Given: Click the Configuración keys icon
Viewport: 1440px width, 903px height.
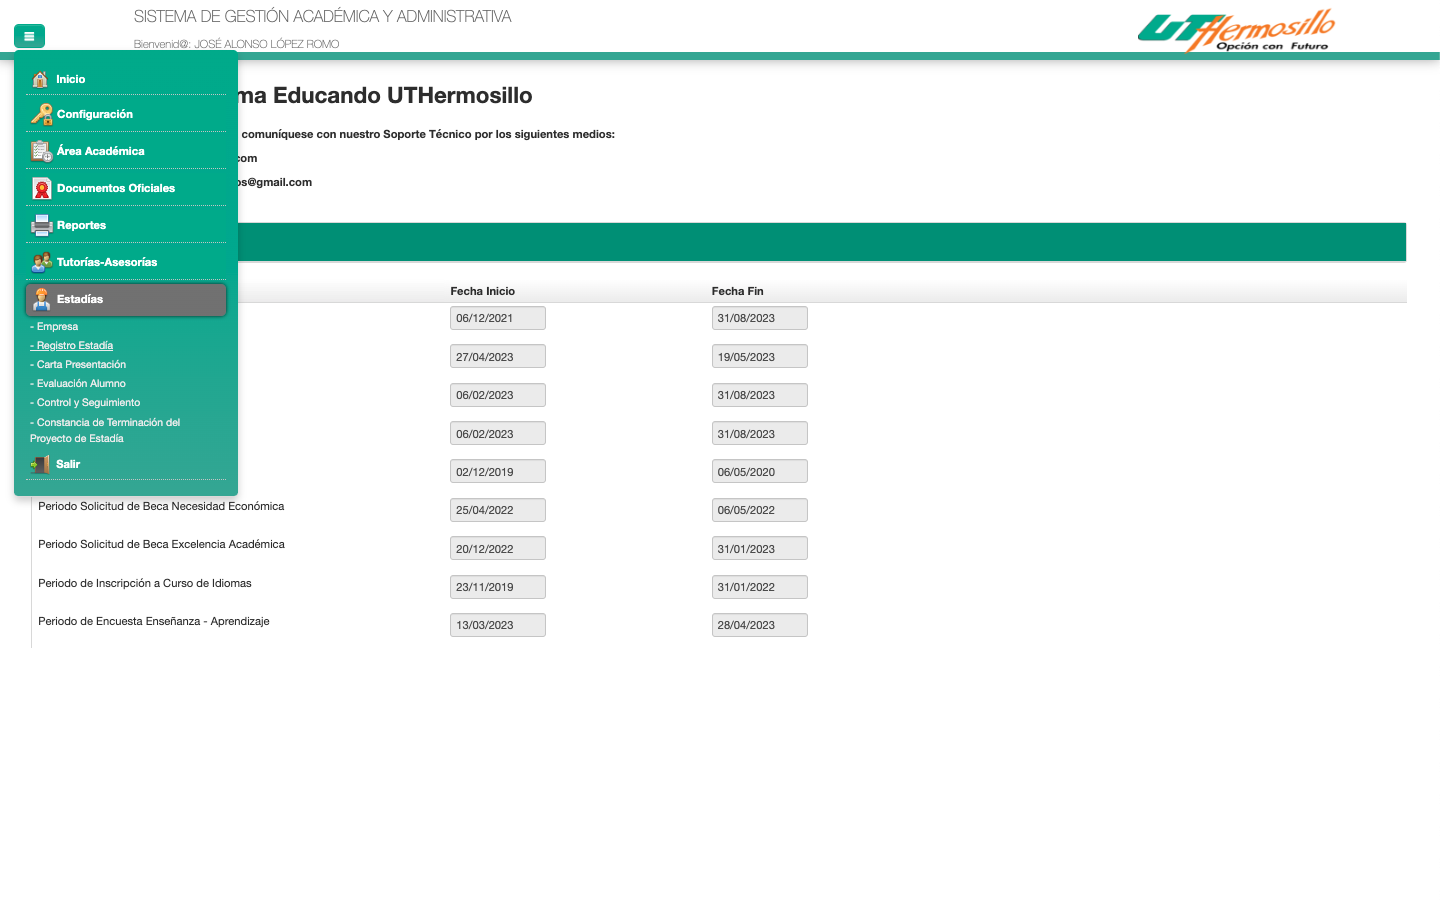Looking at the screenshot, I should click(x=41, y=114).
